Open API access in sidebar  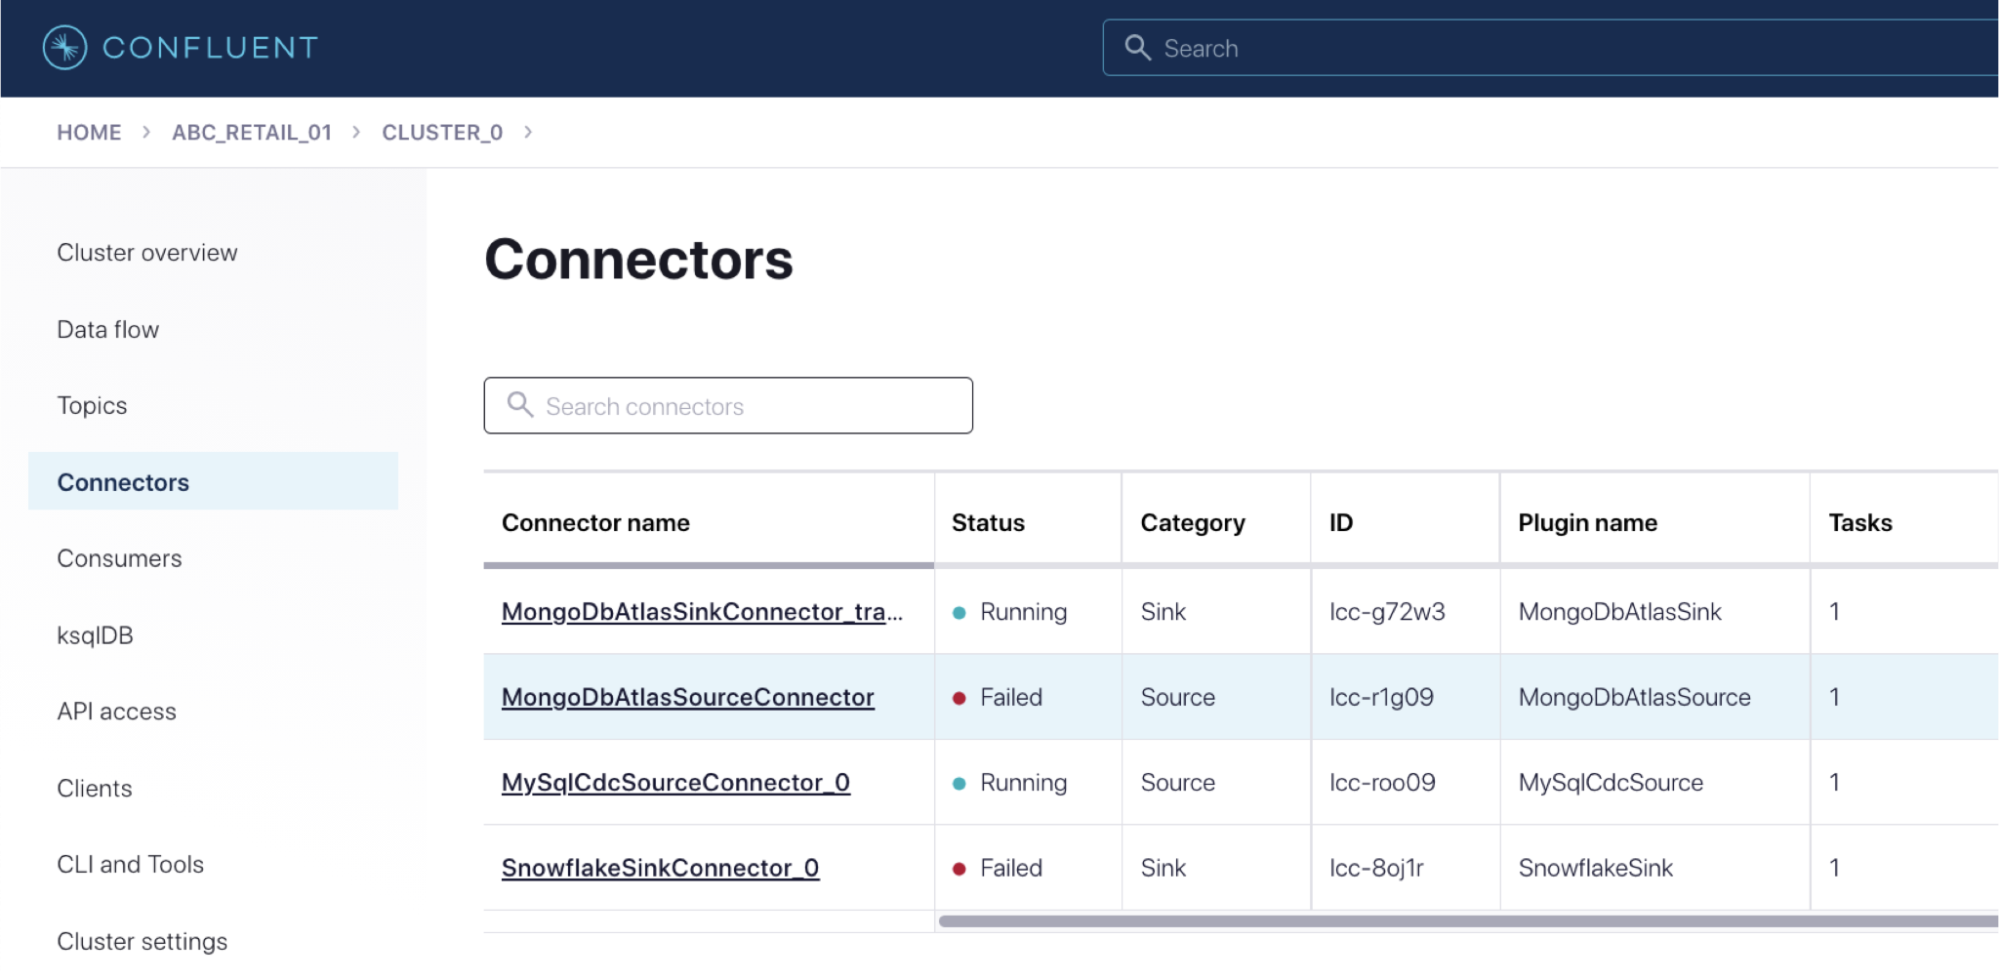coord(116,711)
